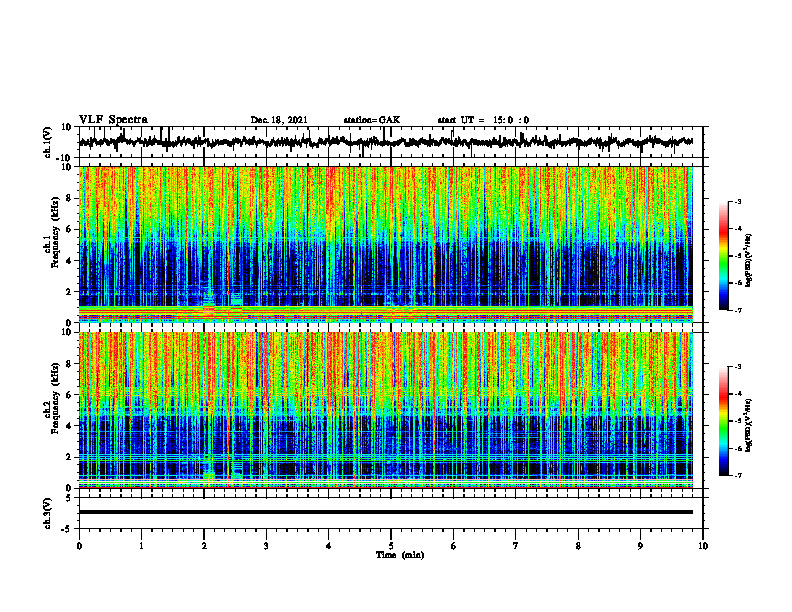
Task: Click the ch.3 flat black voltage trace
Action: click(x=386, y=512)
